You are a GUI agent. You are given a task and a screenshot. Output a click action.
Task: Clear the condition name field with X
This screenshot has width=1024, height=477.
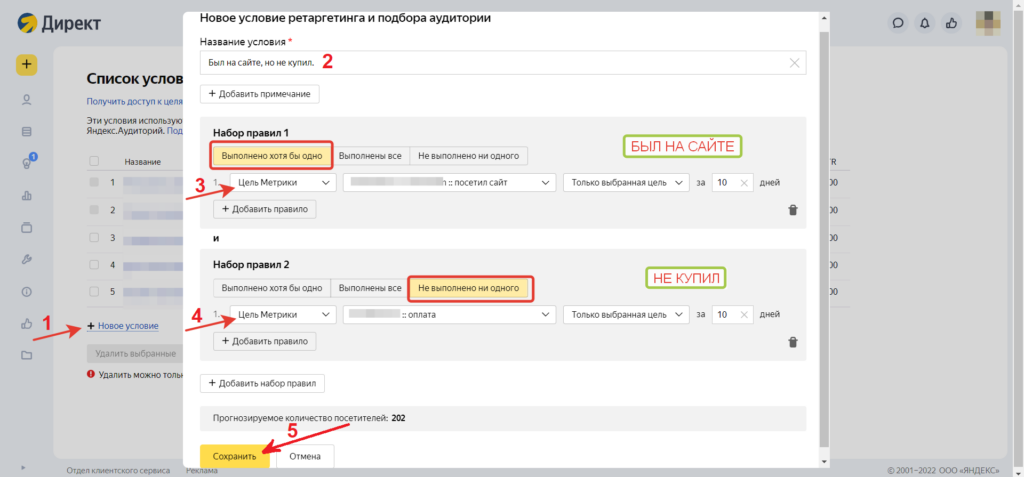point(794,63)
